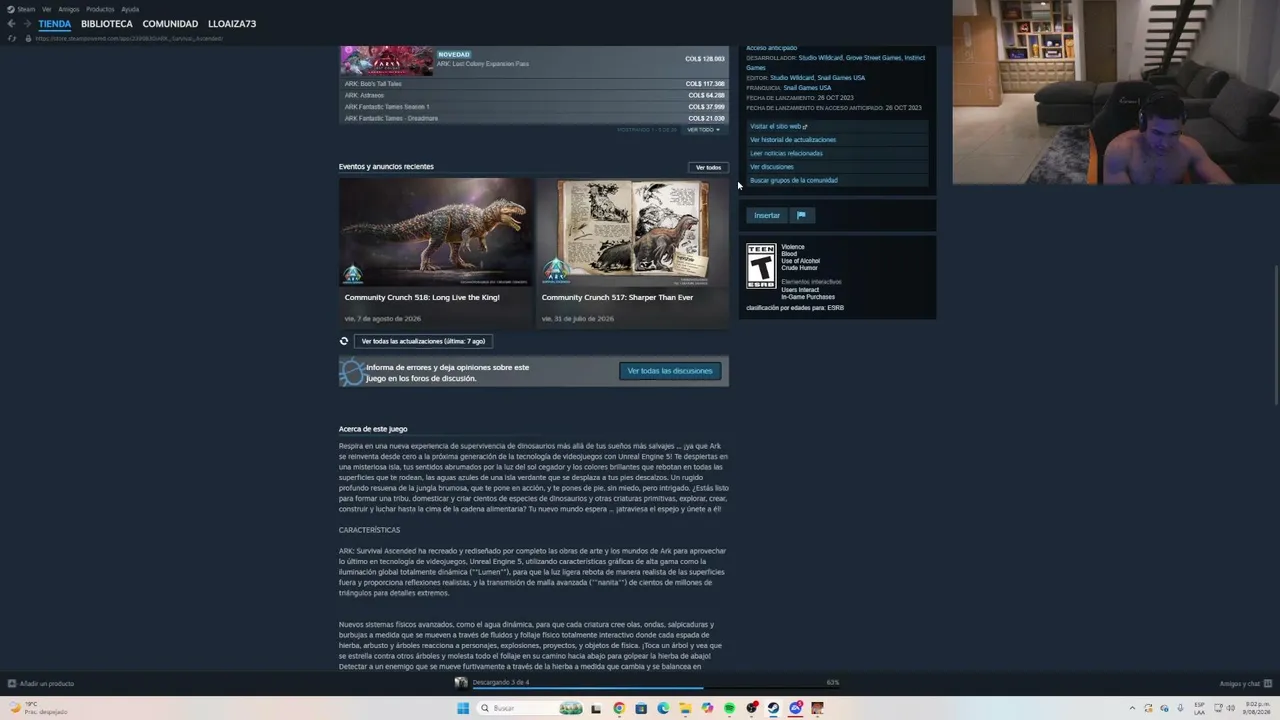The width and height of the screenshot is (1280, 720).
Task: Open 'Leer noticias relacionadas' link
Action: 786,153
